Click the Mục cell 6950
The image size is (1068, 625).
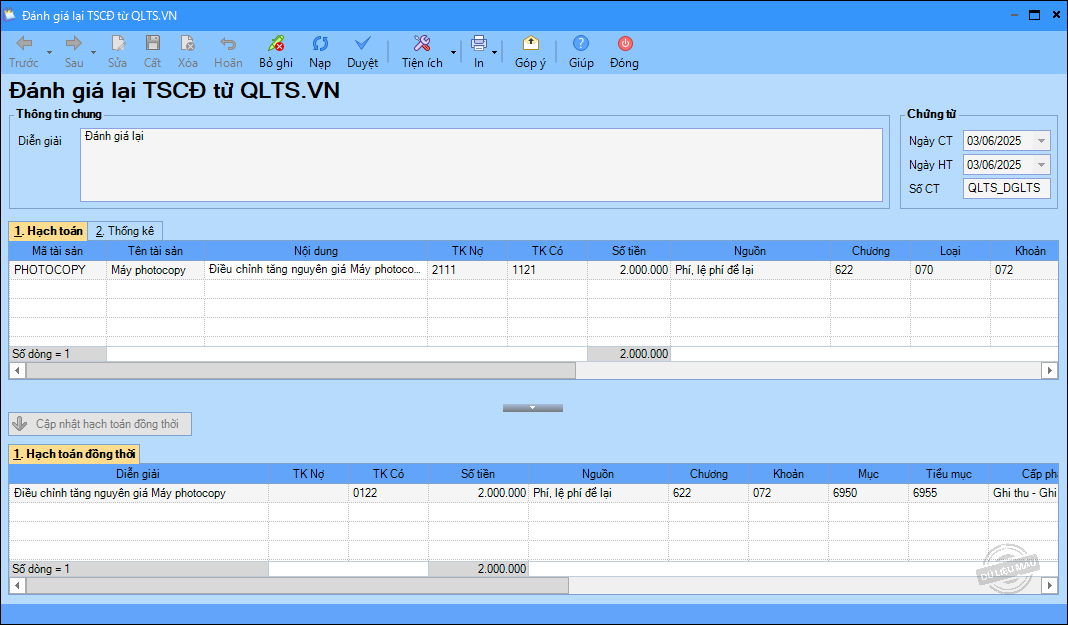[868, 493]
